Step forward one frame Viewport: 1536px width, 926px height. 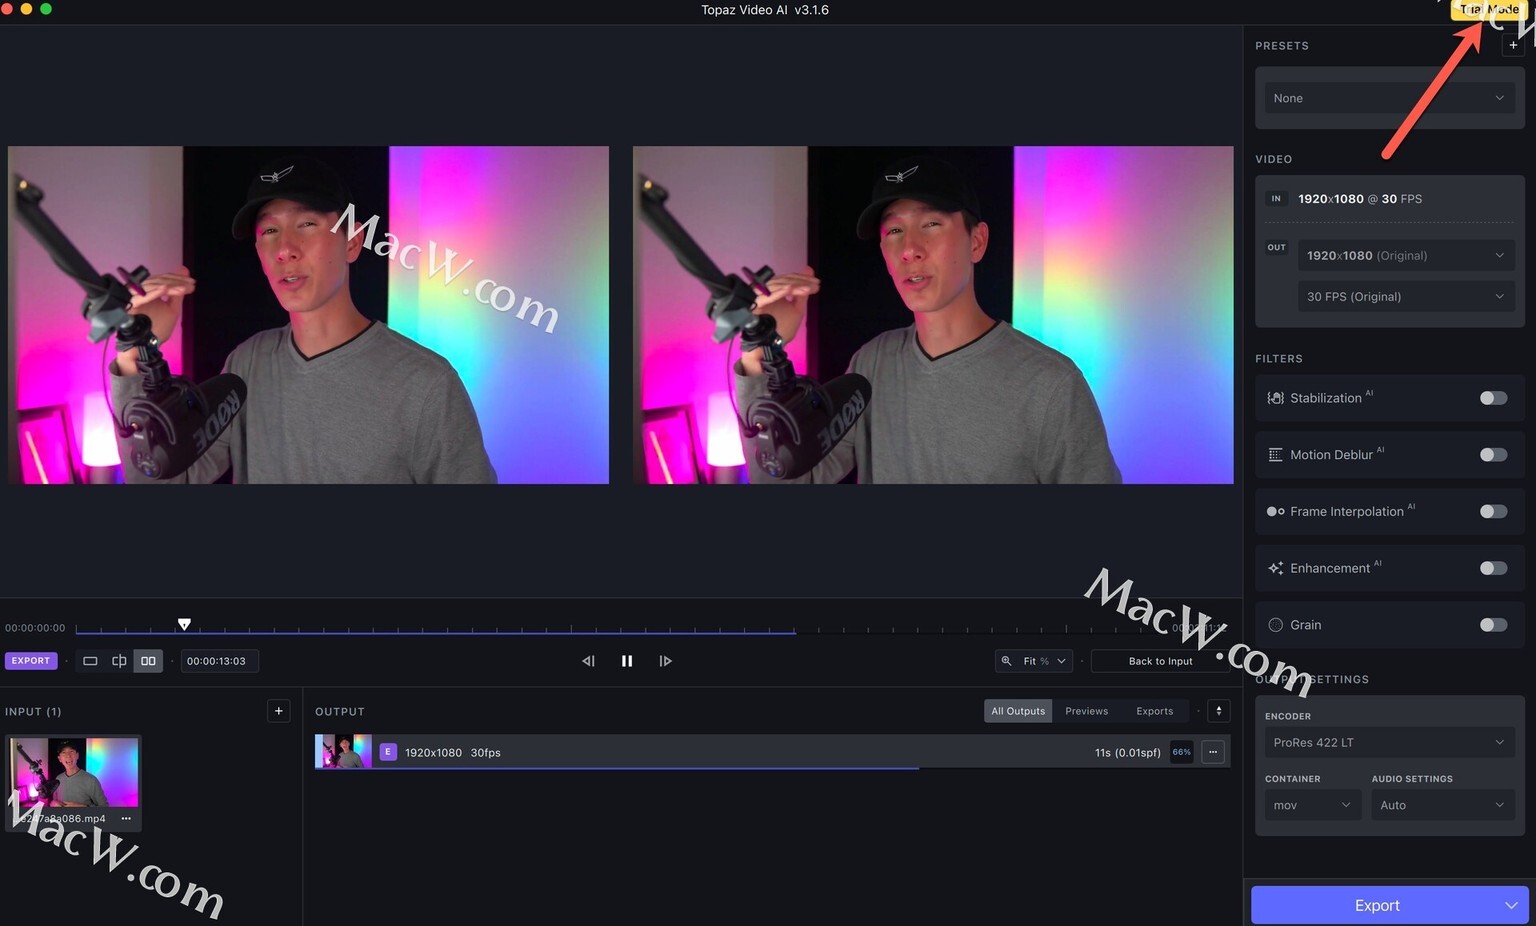(665, 661)
